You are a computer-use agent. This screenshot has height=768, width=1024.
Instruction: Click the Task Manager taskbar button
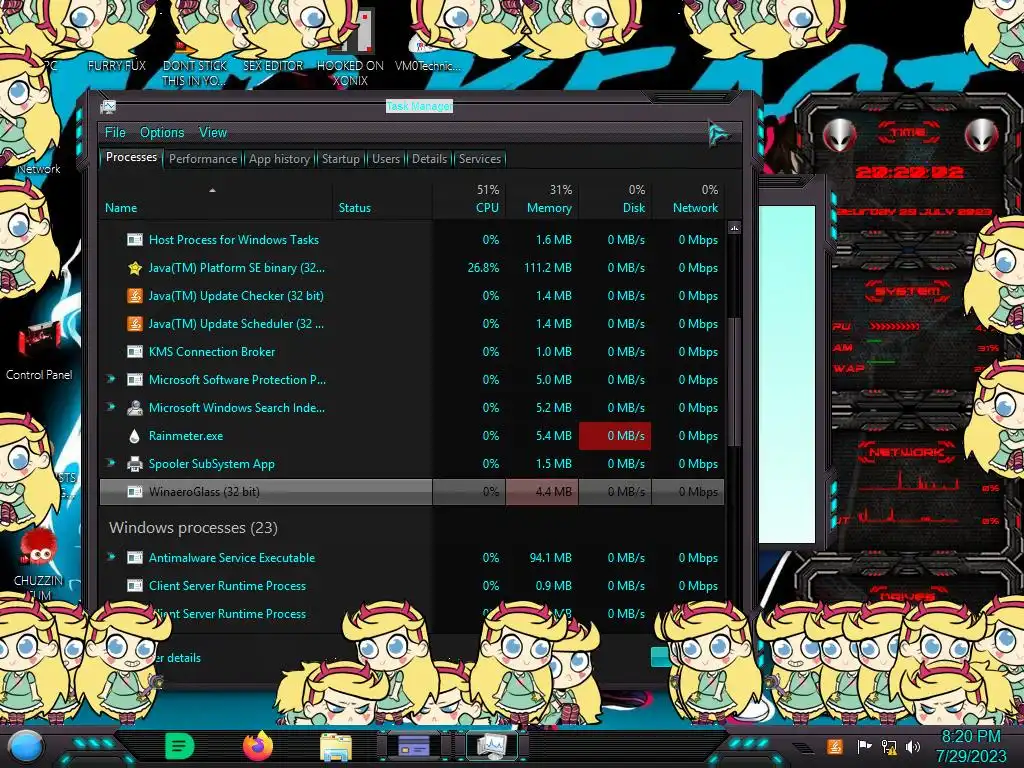click(492, 746)
